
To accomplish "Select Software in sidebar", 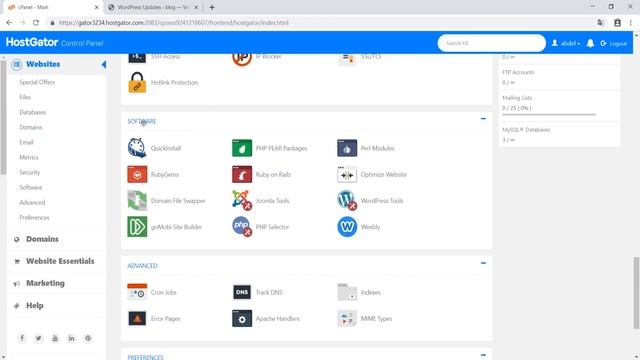I will coord(31,187).
